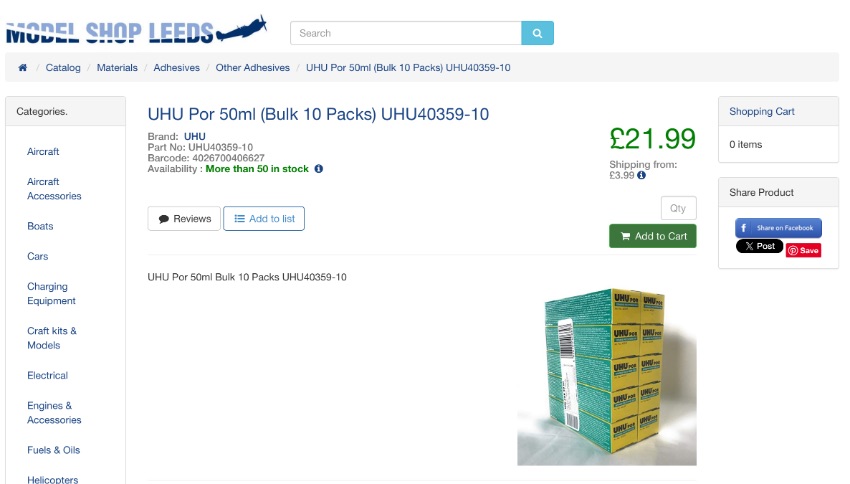Open Fuels & Oils category
The width and height of the screenshot is (850, 484).
(54, 450)
